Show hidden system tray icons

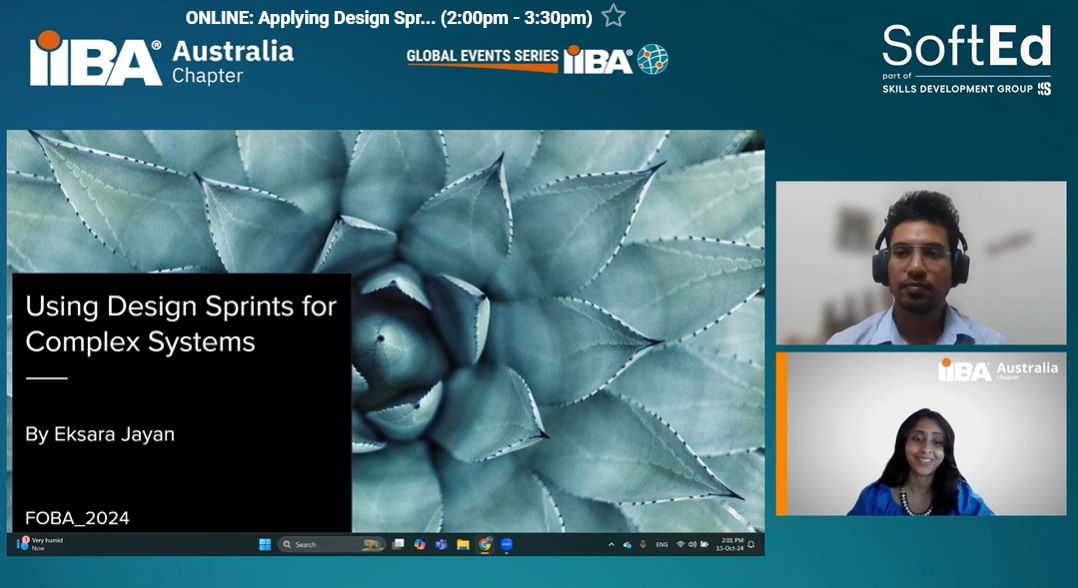(x=611, y=545)
